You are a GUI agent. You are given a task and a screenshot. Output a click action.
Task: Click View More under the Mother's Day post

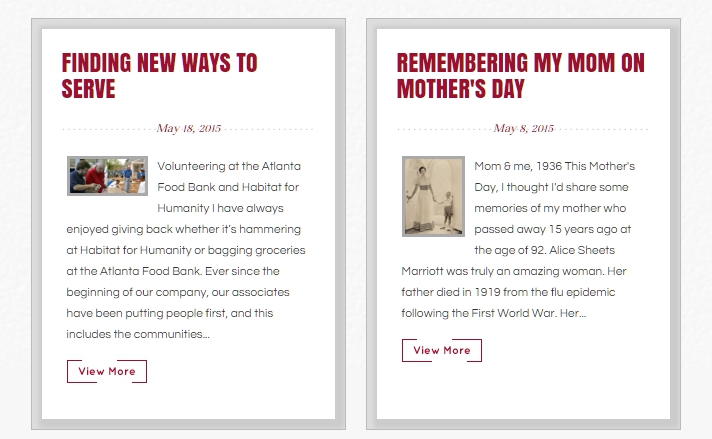[x=442, y=350]
